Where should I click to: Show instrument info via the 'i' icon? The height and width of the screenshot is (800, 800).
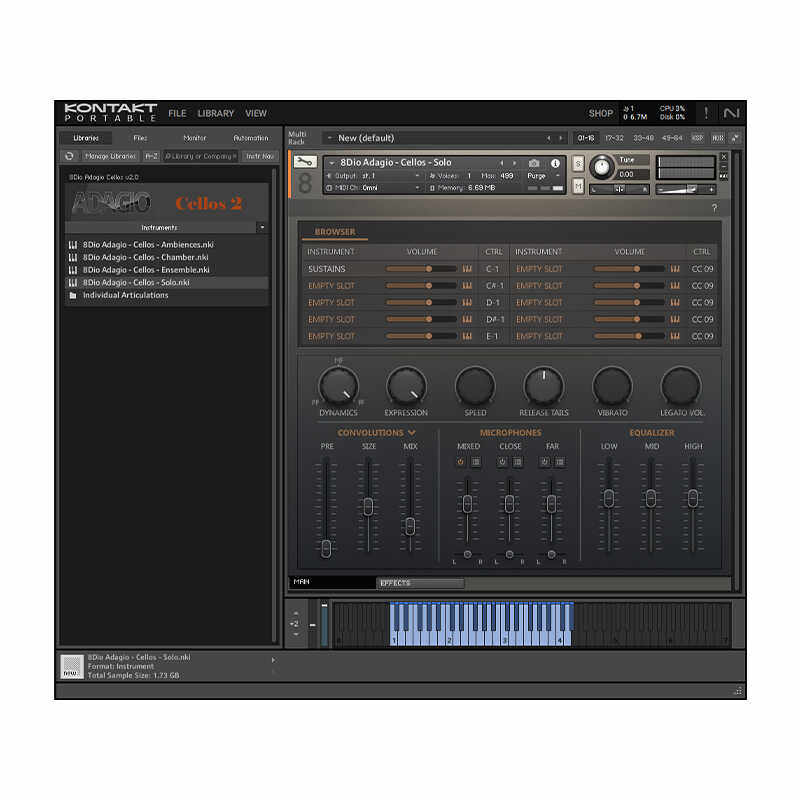555,163
